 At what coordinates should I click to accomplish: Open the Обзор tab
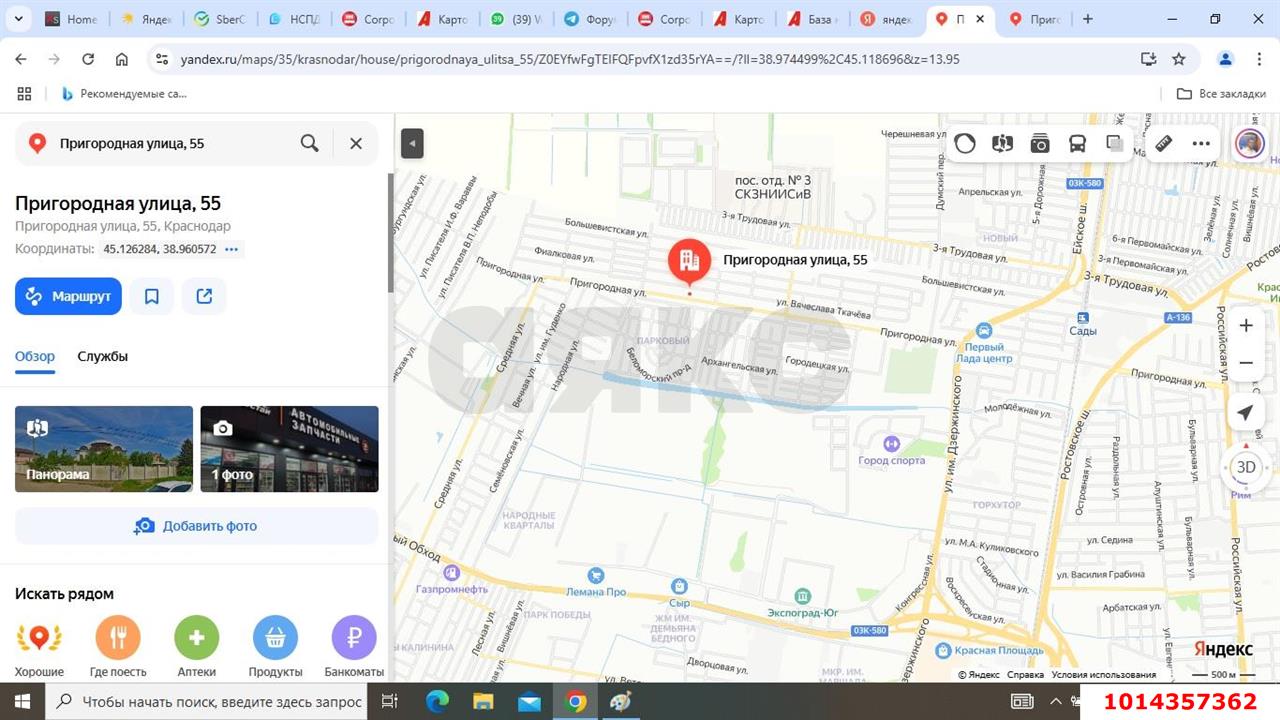coord(35,356)
